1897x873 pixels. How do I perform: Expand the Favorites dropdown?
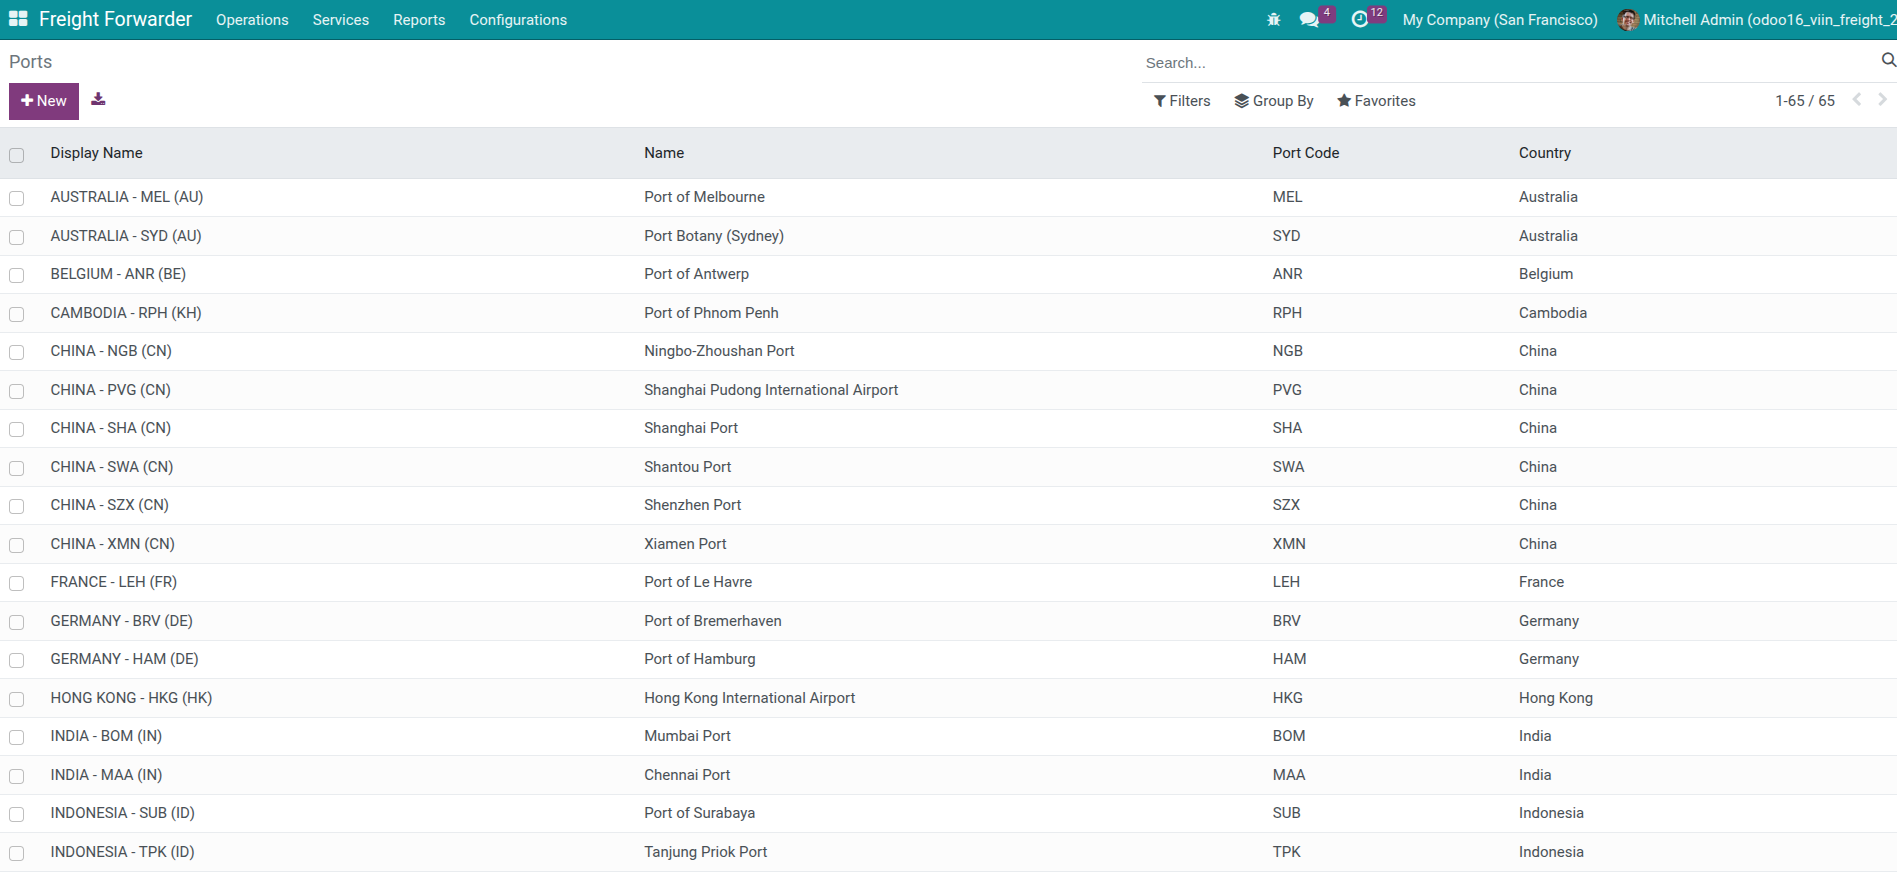coord(1376,101)
